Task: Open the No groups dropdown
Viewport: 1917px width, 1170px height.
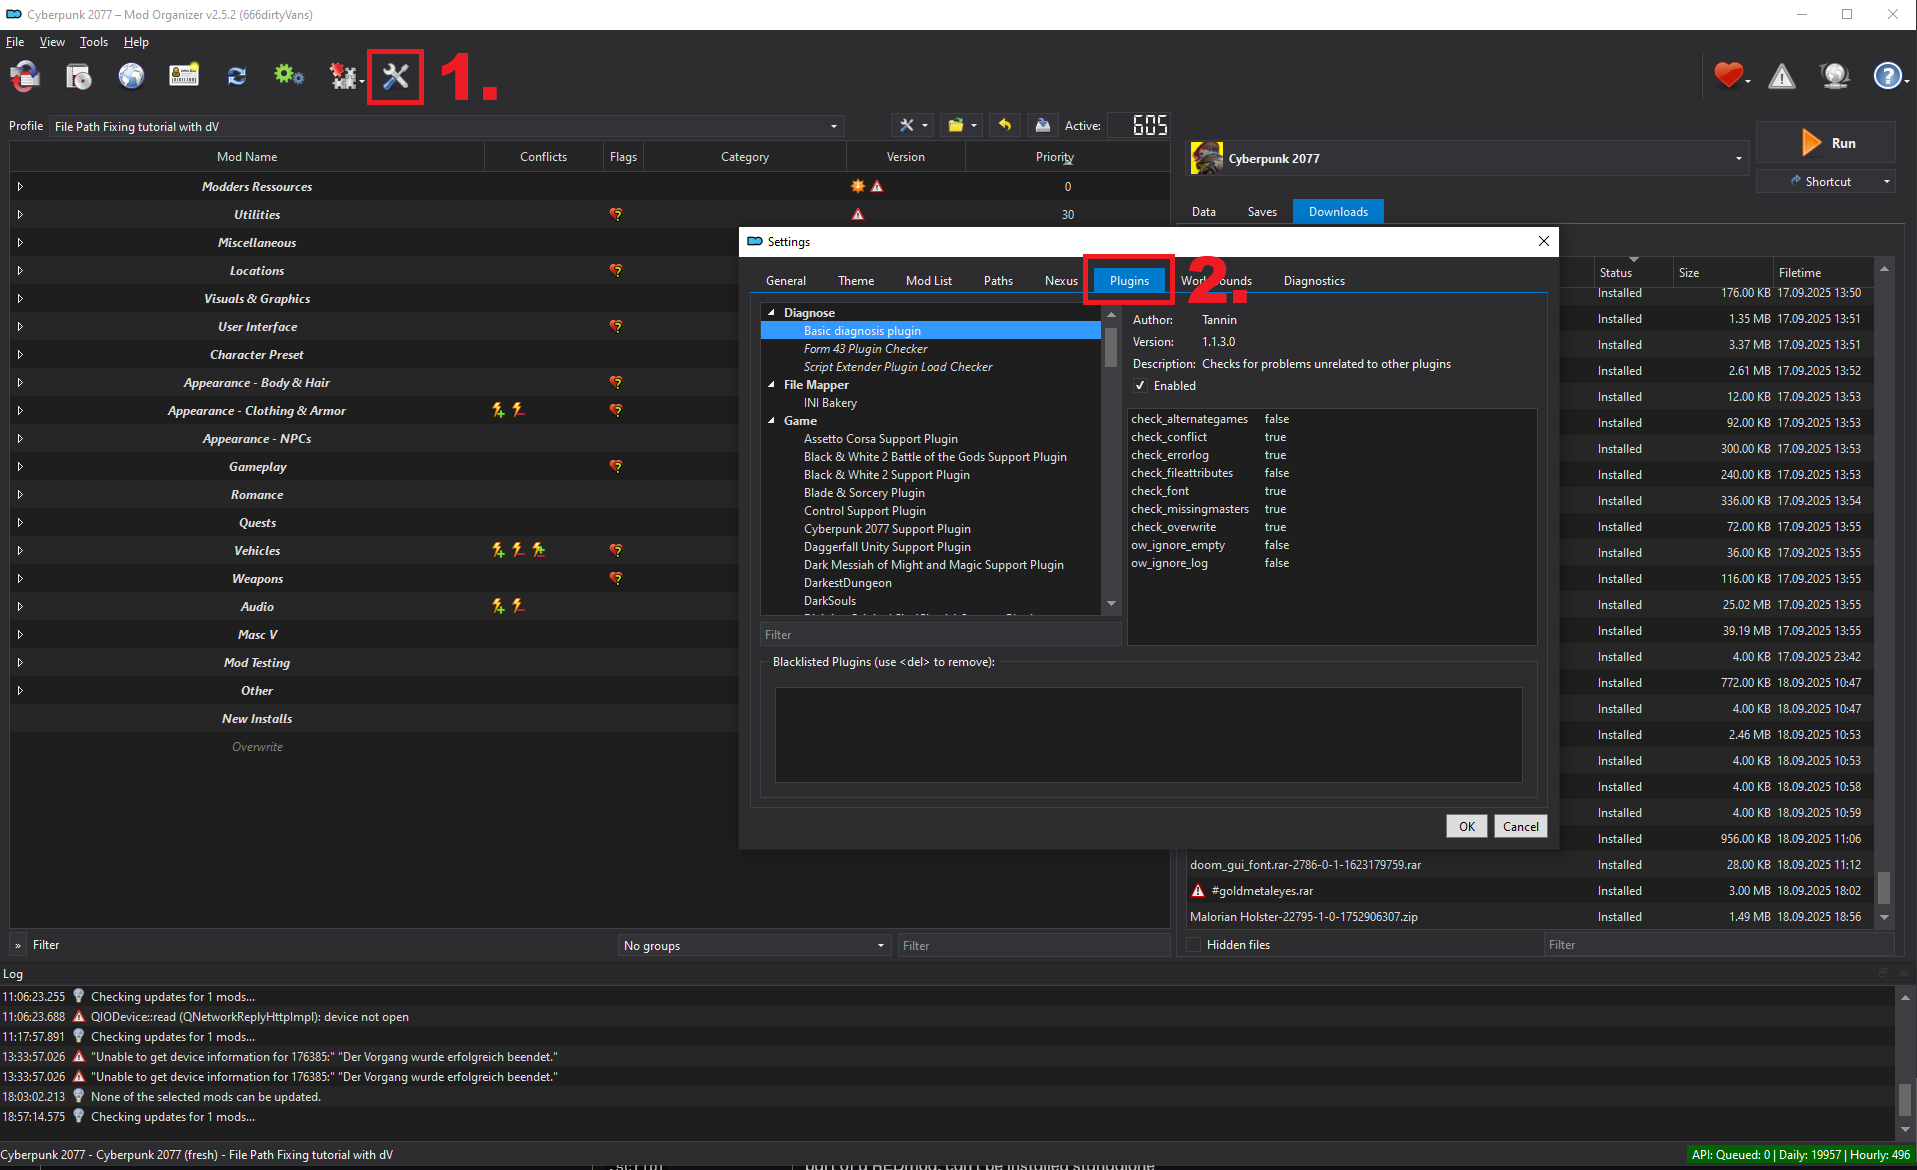Action: click(x=754, y=946)
